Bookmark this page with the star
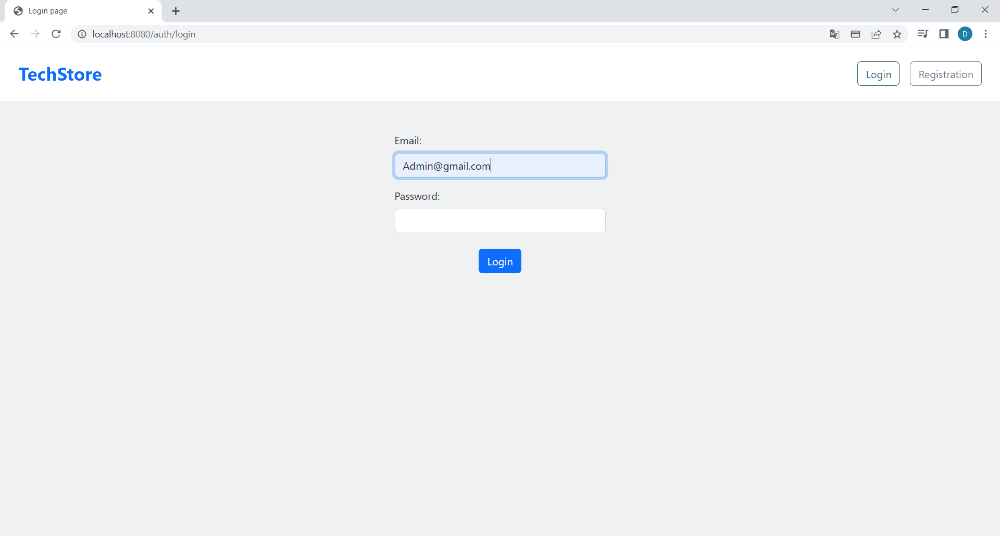 [x=897, y=34]
